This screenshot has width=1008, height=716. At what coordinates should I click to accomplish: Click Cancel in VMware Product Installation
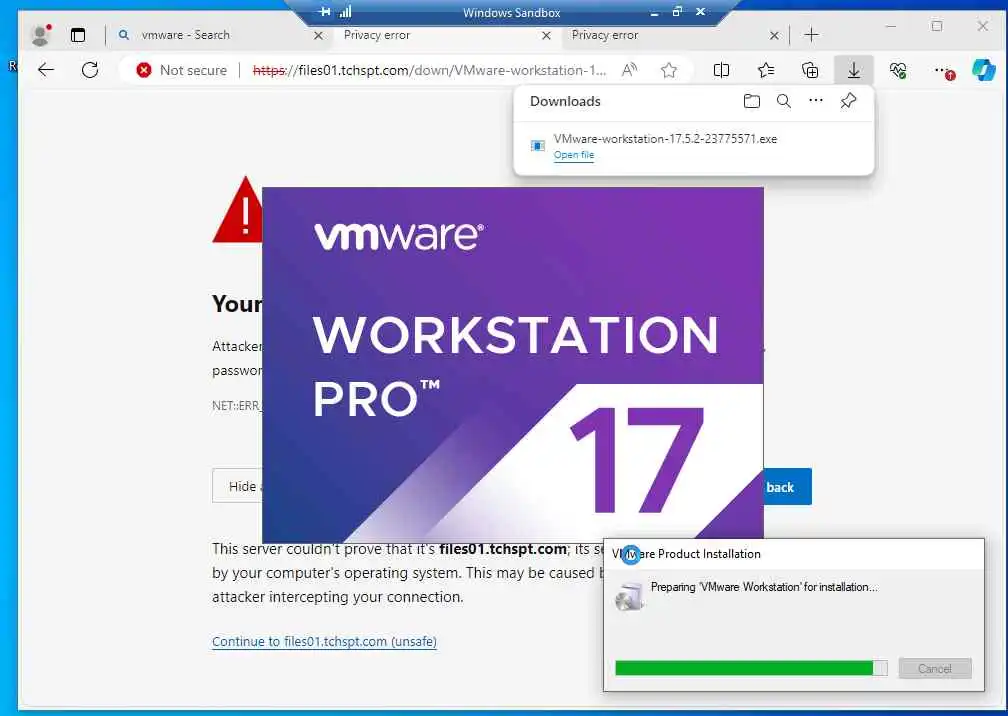(935, 668)
